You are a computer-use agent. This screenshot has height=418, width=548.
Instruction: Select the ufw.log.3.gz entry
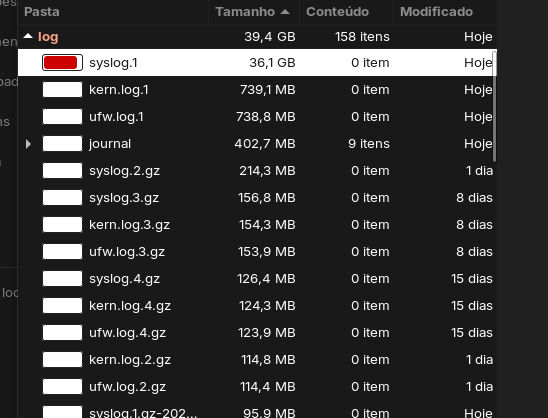(257, 252)
